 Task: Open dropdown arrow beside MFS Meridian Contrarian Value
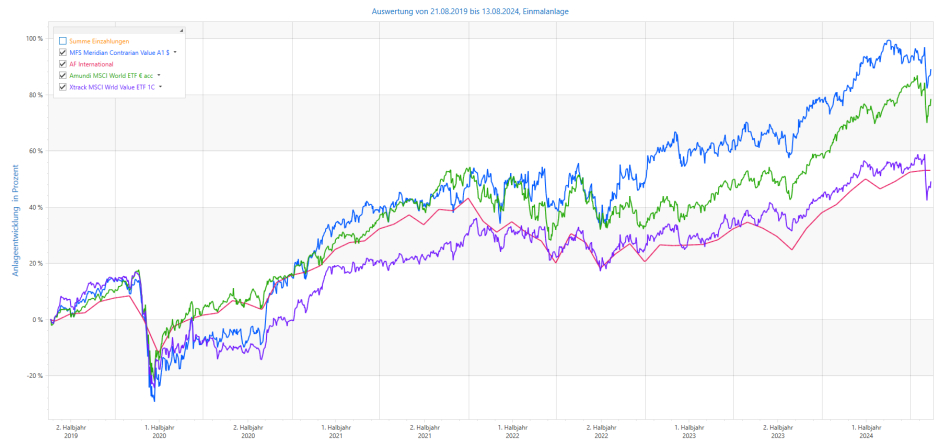[x=175, y=52]
